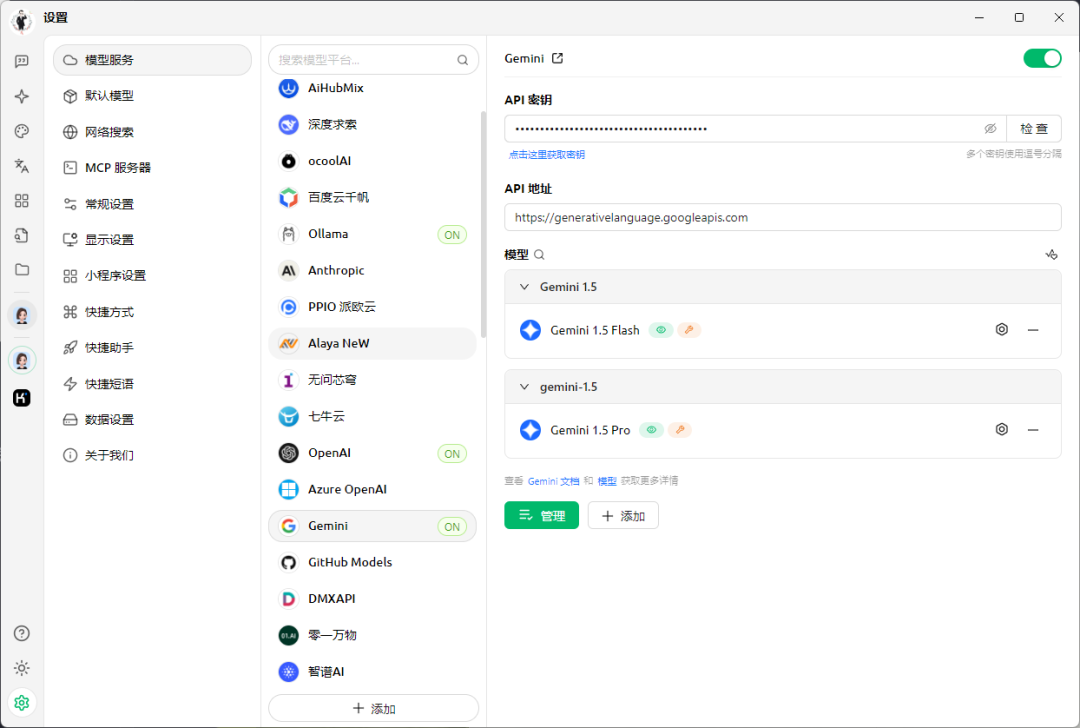Select the AiHubMix provider
1080x728 pixels.
(x=372, y=88)
